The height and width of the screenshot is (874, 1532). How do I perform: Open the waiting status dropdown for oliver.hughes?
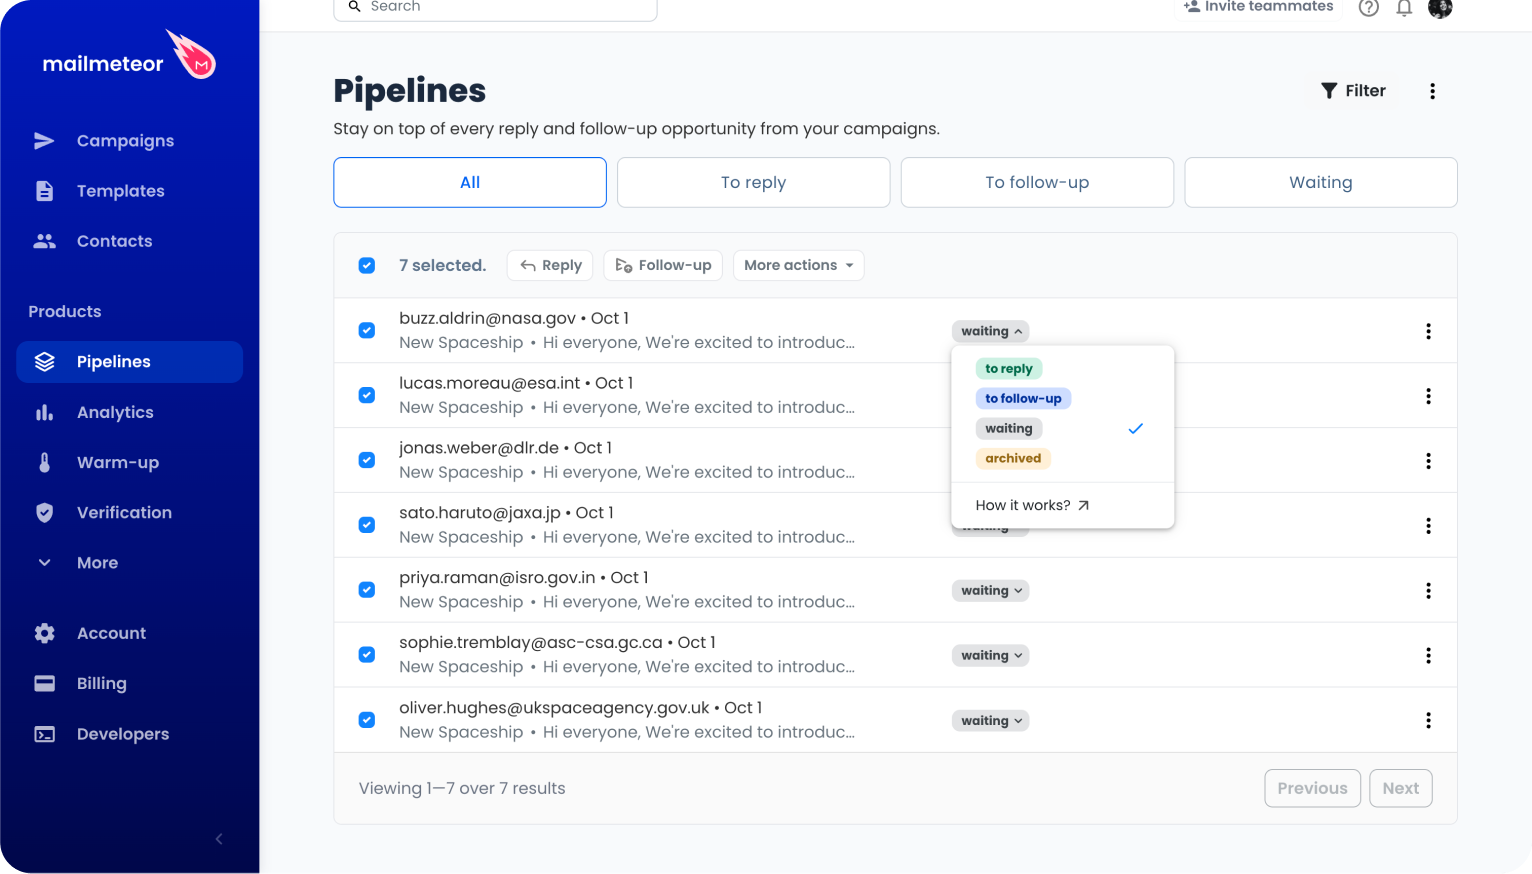[x=990, y=721]
